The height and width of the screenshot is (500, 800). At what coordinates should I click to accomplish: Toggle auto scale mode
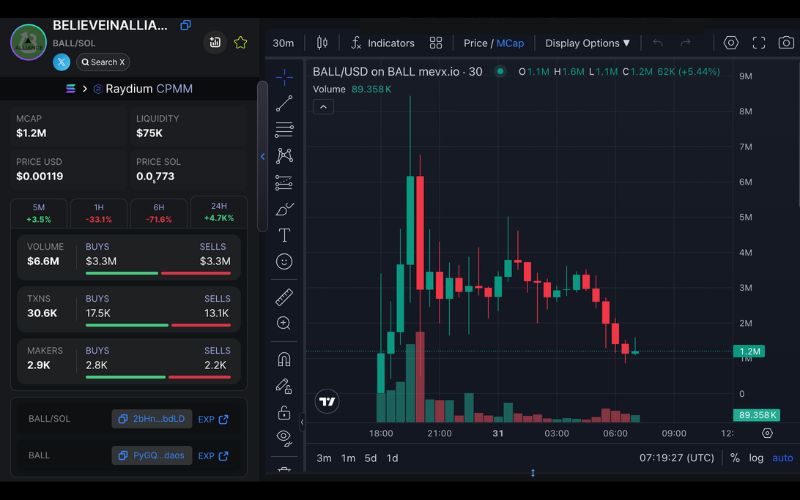[783, 458]
